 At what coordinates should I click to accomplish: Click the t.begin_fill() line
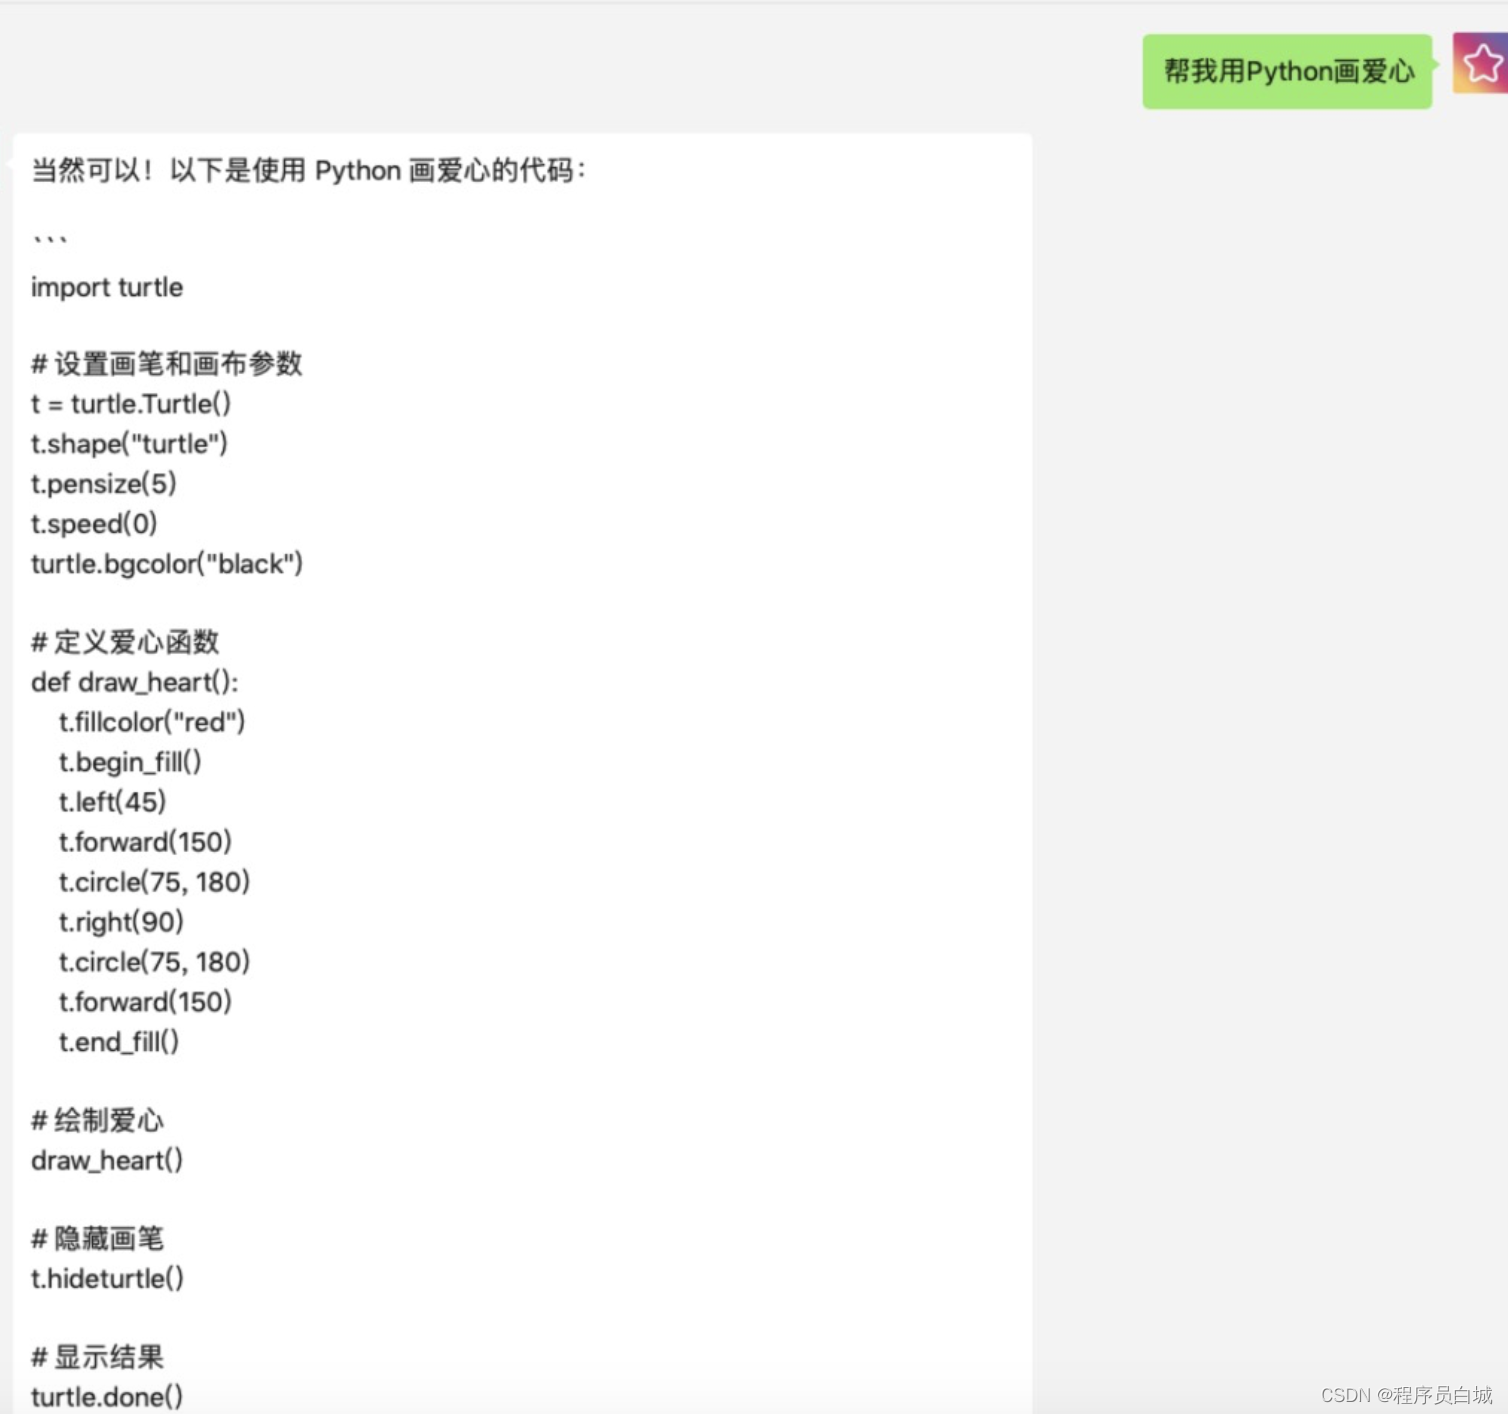pos(129,761)
